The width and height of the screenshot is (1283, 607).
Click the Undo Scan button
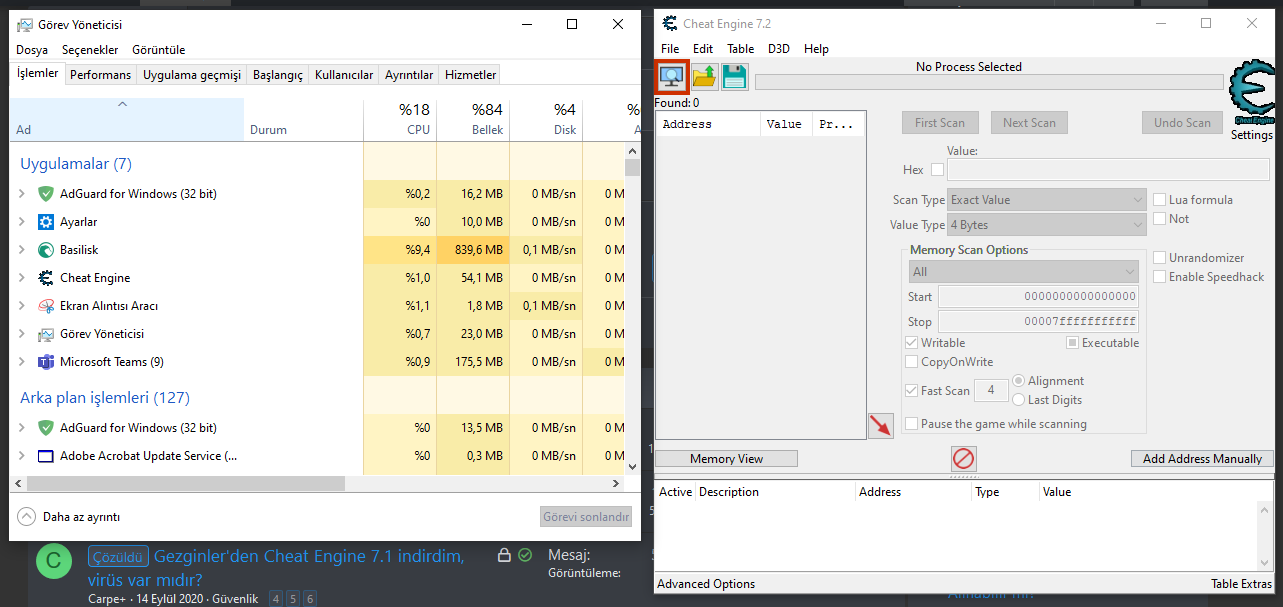[x=1182, y=123]
